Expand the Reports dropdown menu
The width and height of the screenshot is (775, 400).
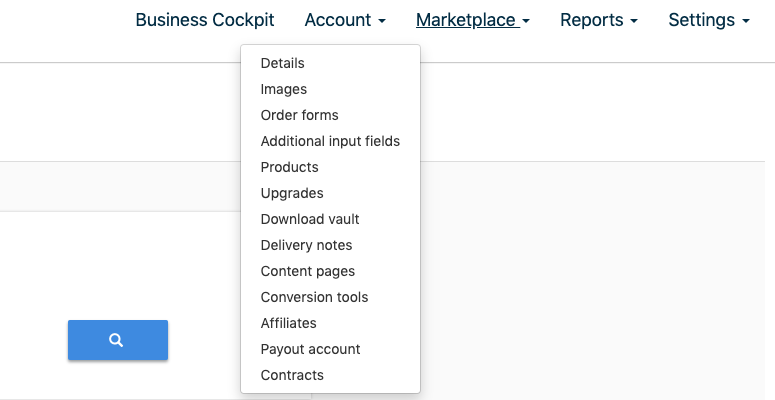pos(598,20)
